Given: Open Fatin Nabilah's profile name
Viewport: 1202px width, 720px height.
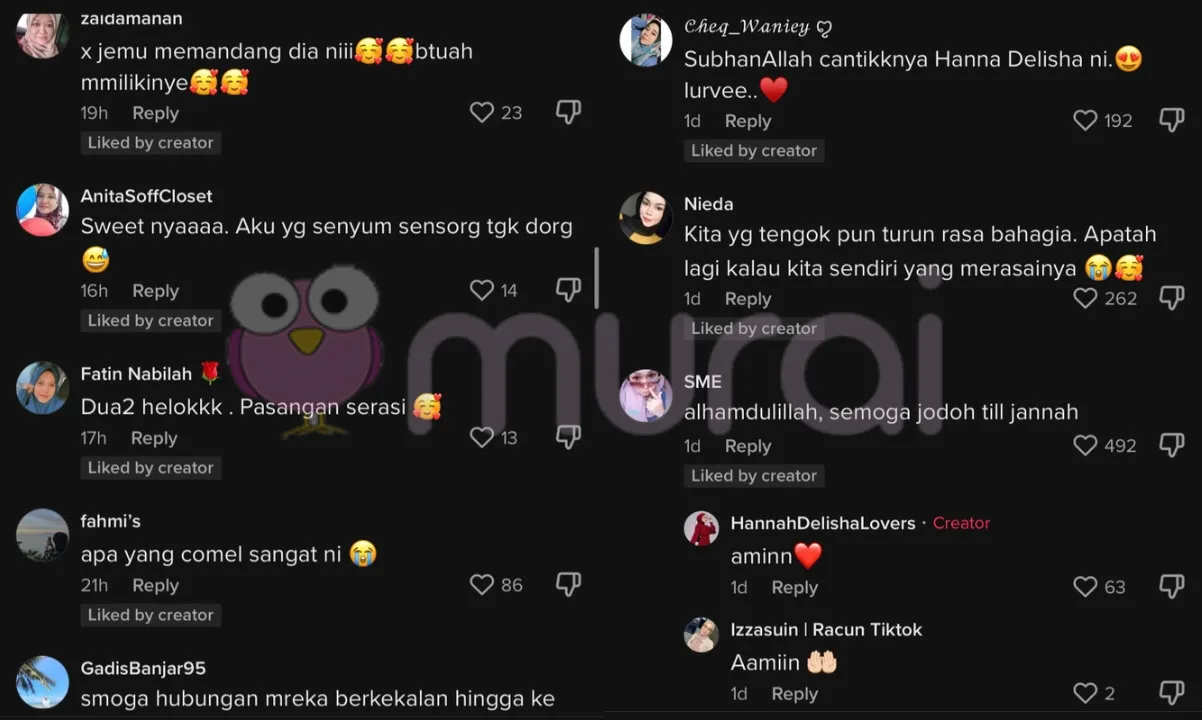Looking at the screenshot, I should coord(136,374).
